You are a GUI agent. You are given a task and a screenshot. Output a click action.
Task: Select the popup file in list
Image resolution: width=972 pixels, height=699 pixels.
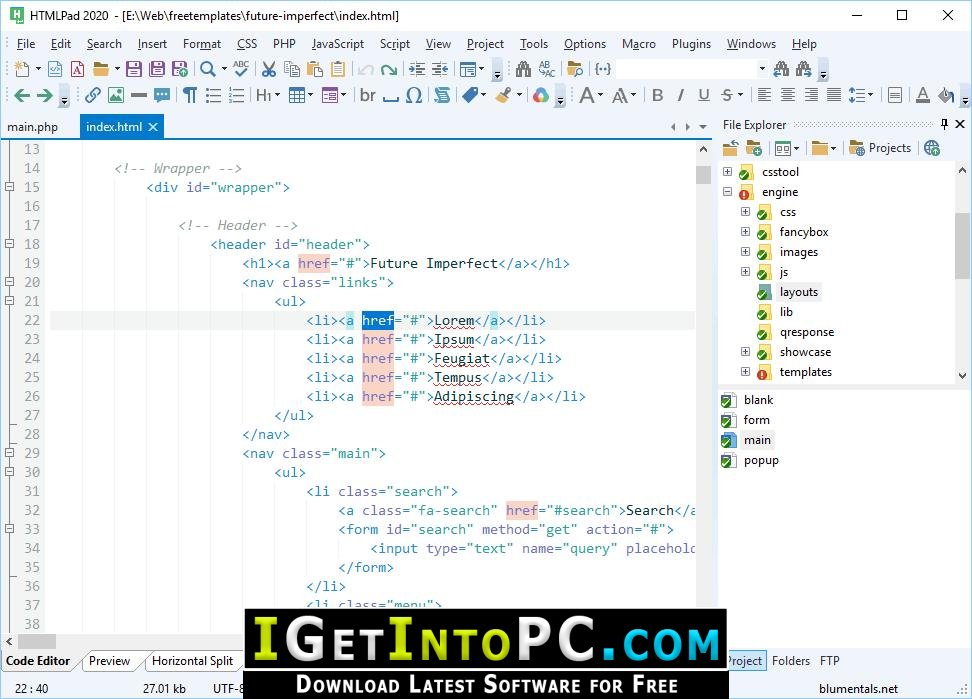tap(761, 460)
